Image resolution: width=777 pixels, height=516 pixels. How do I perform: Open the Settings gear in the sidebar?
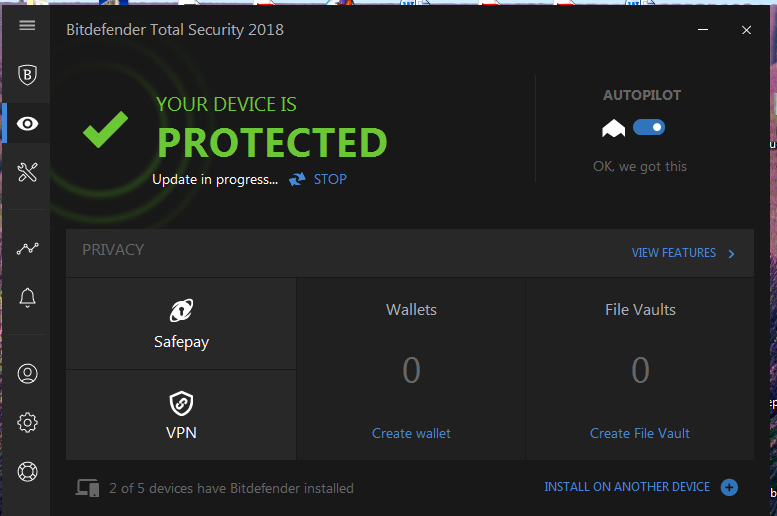coord(27,422)
